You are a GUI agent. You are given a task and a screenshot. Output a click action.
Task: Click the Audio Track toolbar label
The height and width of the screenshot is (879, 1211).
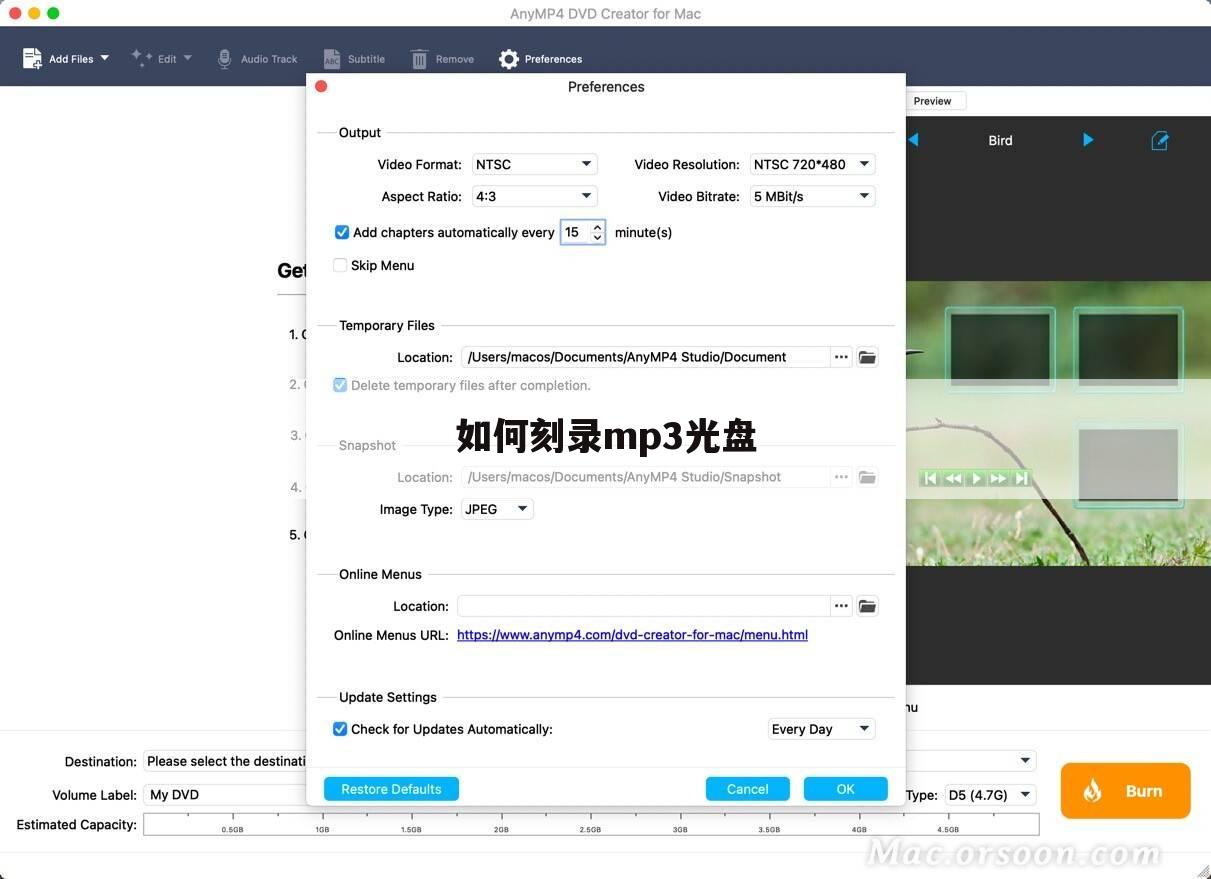269,59
